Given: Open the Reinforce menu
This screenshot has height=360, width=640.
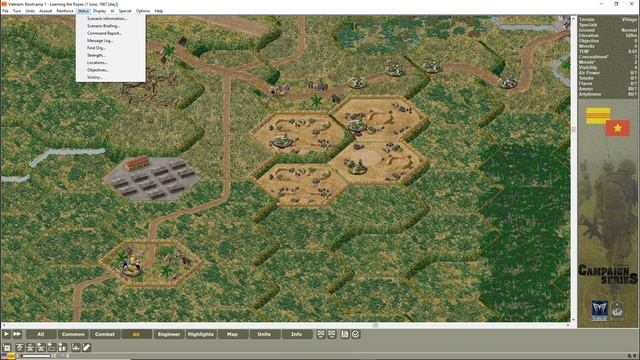Looking at the screenshot, I should tap(65, 11).
